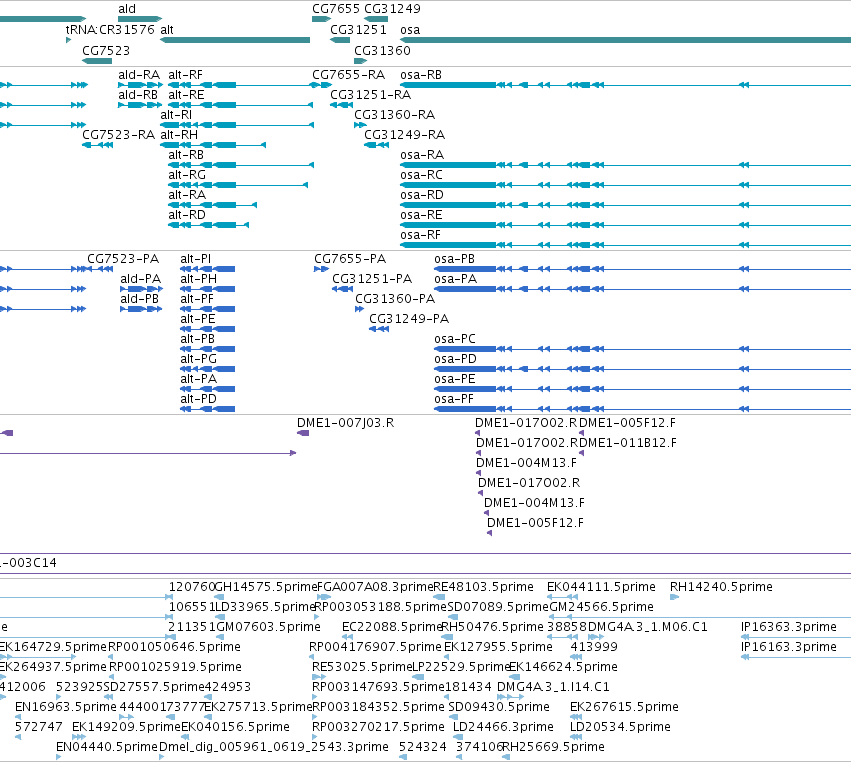The width and height of the screenshot is (851, 762).
Task: Click the tRNA:CR31576 gene label
Action: pos(110,30)
